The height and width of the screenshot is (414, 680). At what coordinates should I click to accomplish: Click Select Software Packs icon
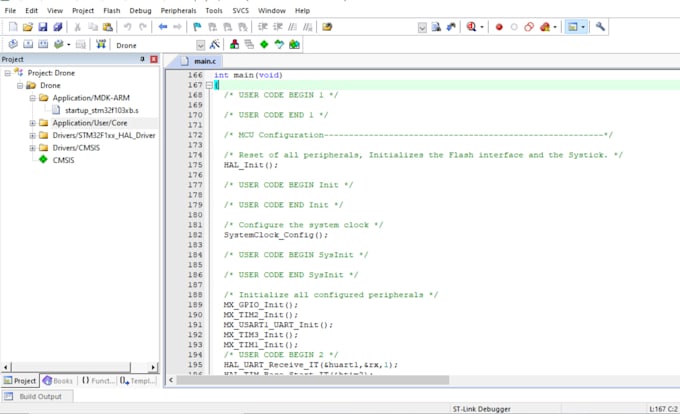tap(279, 44)
